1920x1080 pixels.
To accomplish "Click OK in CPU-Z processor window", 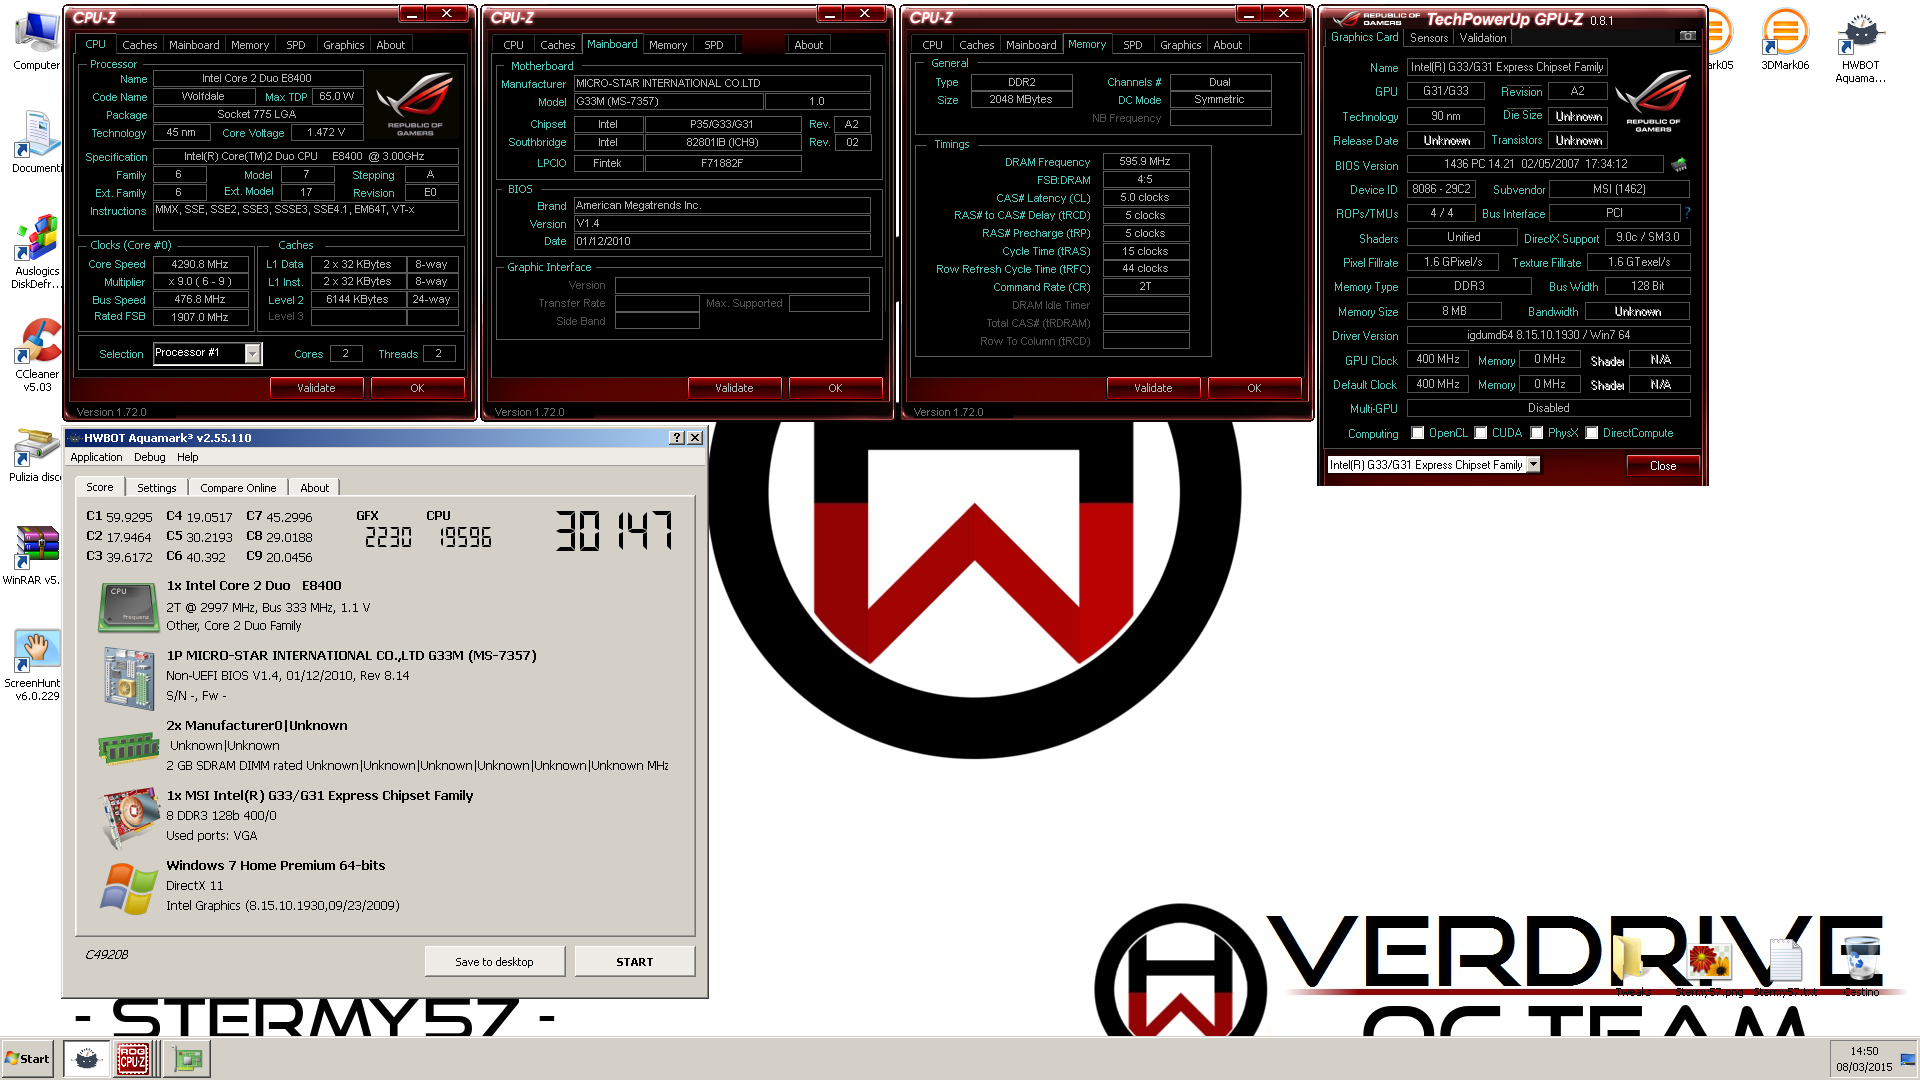I will [x=417, y=388].
